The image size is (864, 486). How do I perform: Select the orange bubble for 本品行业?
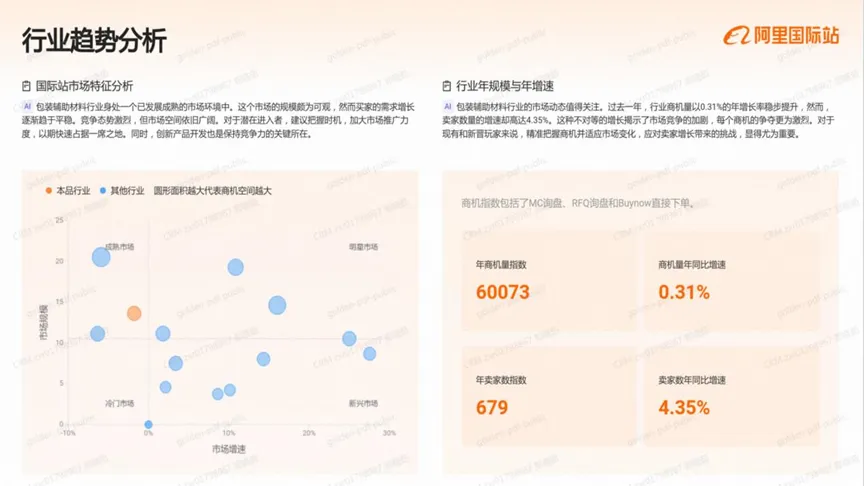134,314
